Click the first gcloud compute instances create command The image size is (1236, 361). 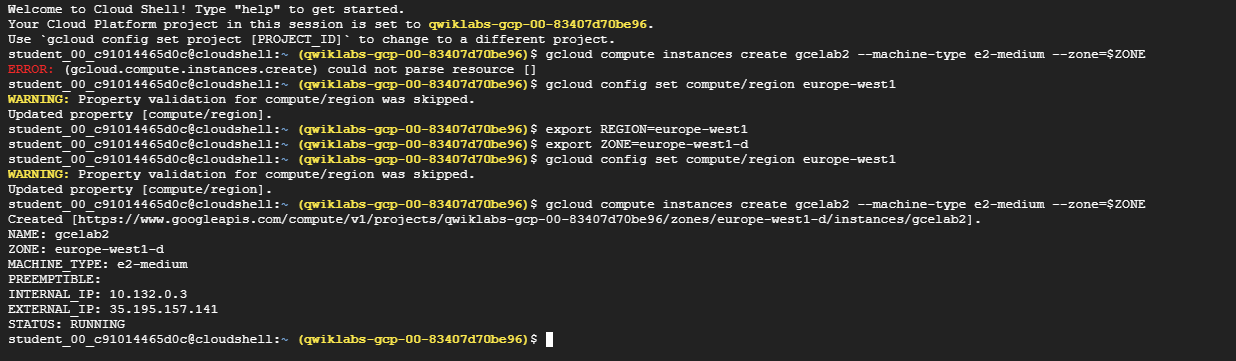(846, 54)
